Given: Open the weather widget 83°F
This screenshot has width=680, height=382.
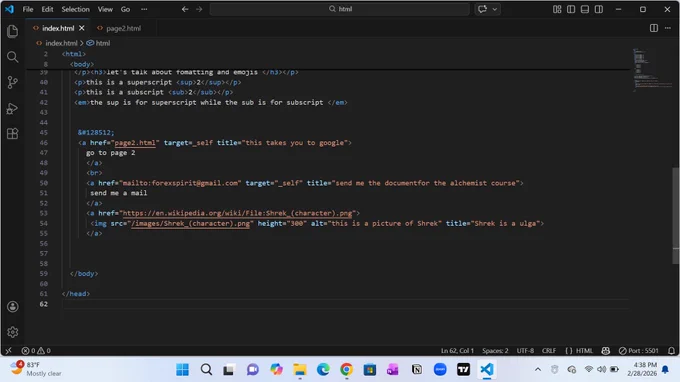Looking at the screenshot, I should [36, 369].
